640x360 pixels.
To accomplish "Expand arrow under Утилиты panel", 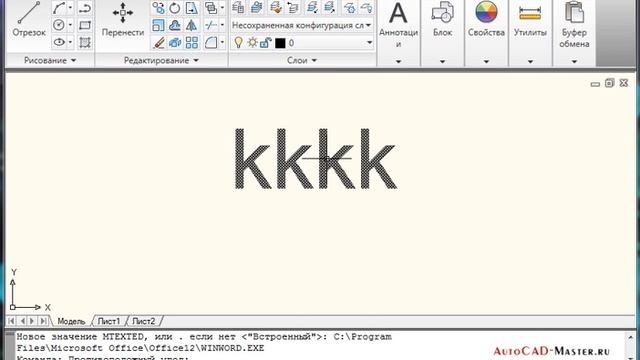I will (x=530, y=62).
